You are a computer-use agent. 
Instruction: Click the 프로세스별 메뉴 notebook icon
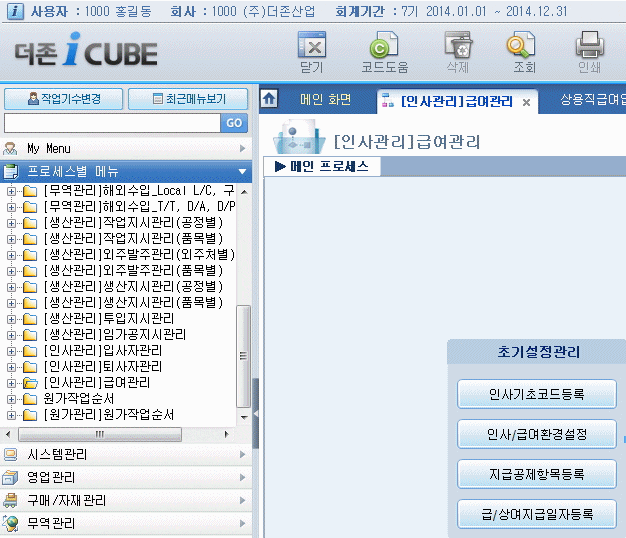point(11,172)
